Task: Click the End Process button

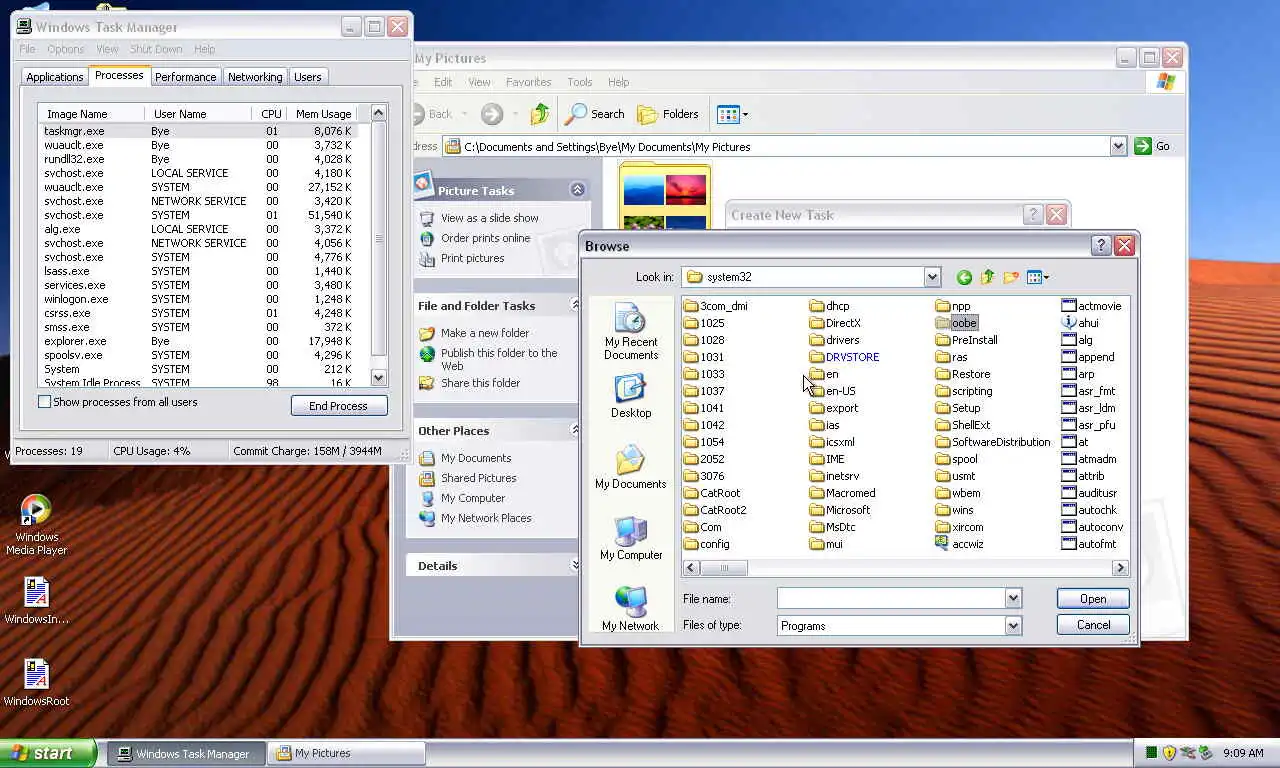Action: [x=339, y=406]
